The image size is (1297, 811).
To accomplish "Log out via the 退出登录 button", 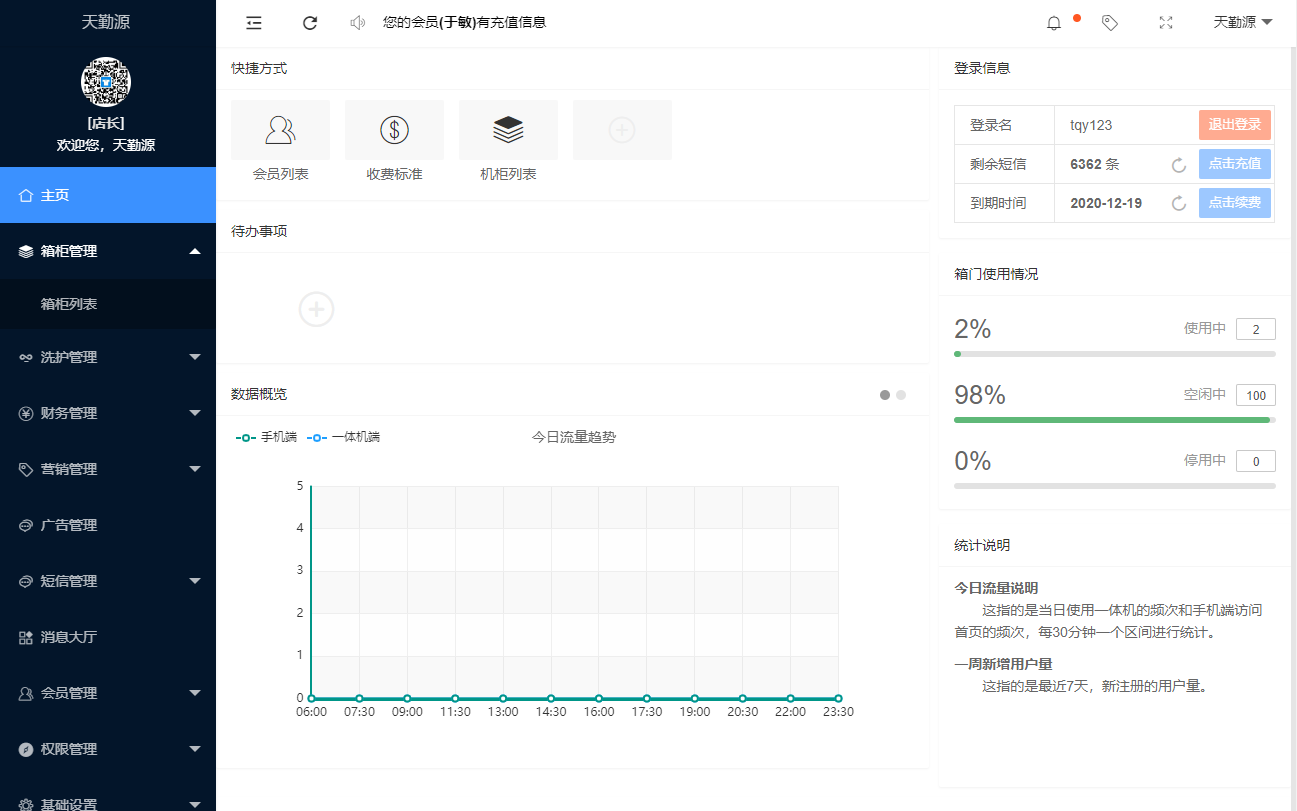I will tap(1234, 125).
